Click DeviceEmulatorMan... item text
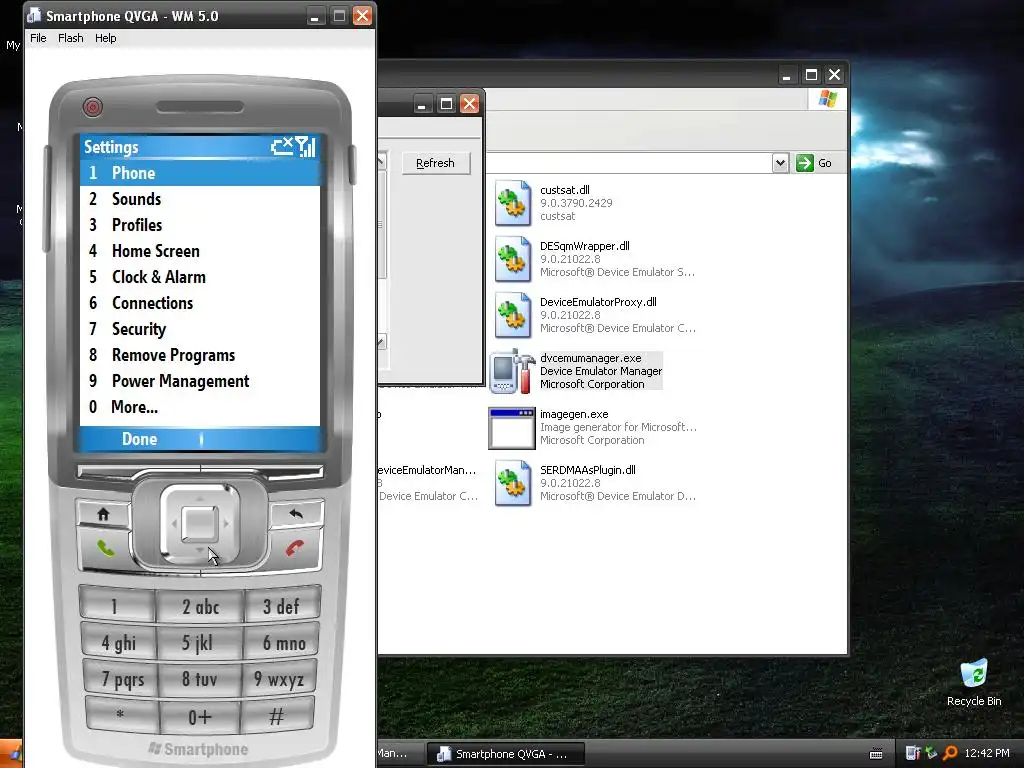 [428, 470]
